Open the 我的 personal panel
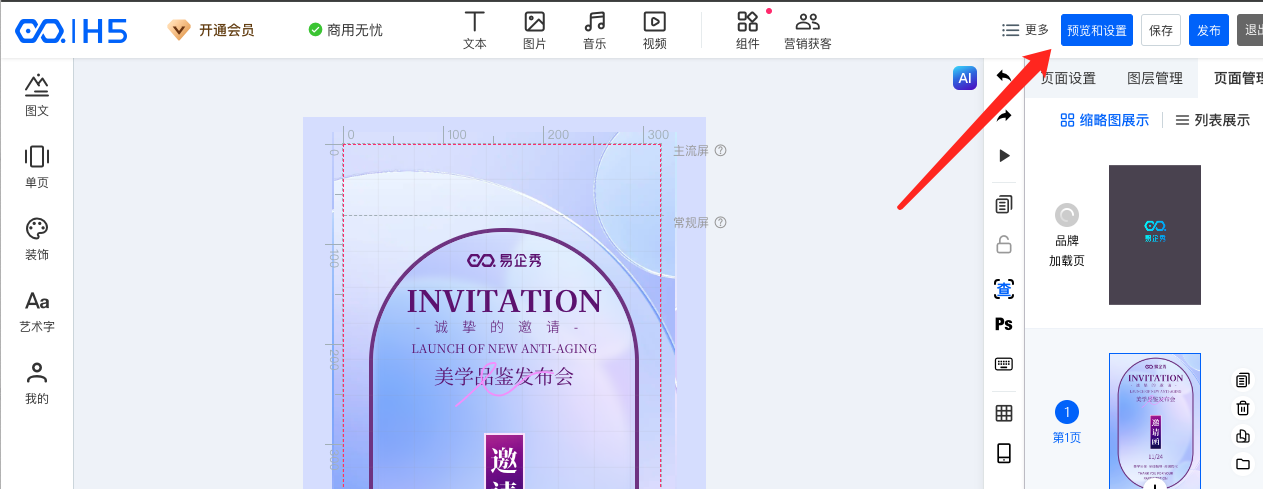Image resolution: width=1263 pixels, height=489 pixels. (37, 383)
